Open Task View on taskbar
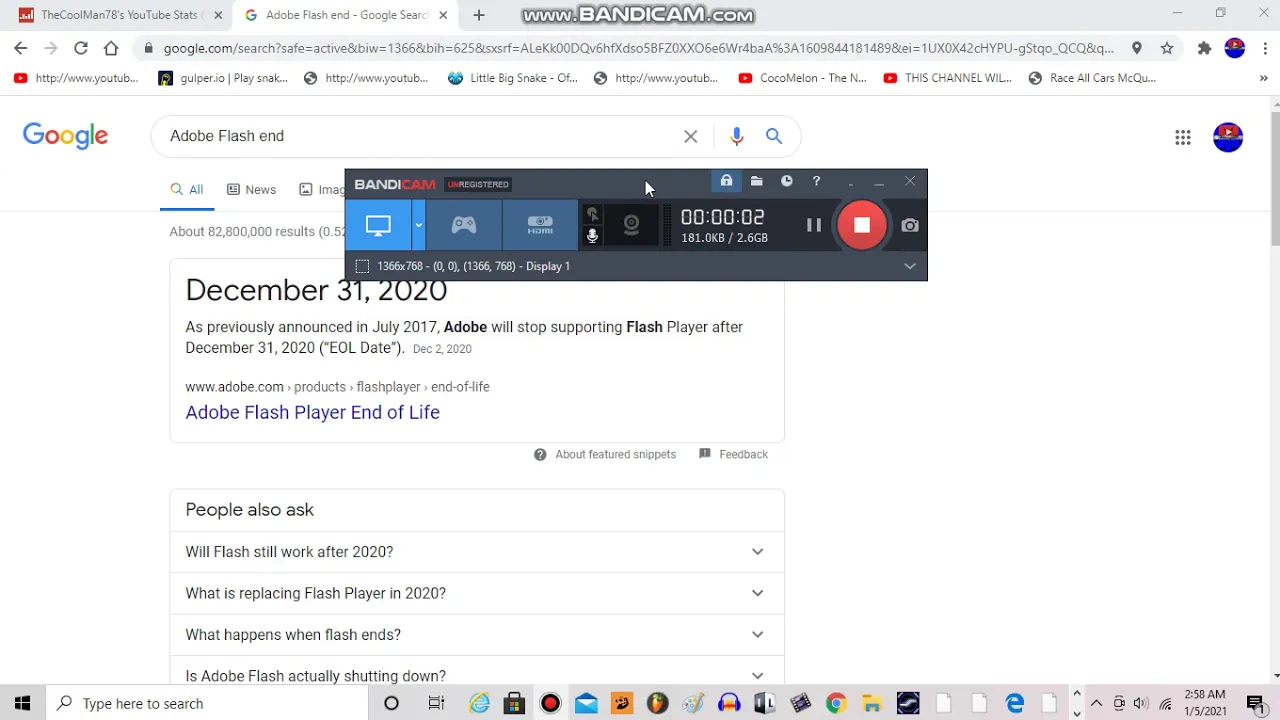The height and width of the screenshot is (720, 1280). pos(436,703)
